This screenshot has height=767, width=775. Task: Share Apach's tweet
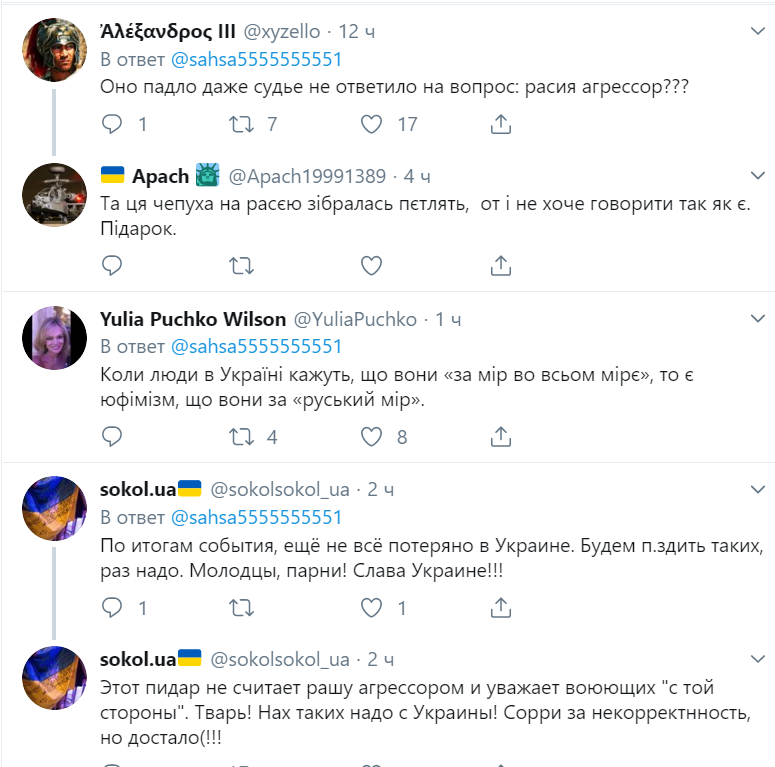(501, 265)
